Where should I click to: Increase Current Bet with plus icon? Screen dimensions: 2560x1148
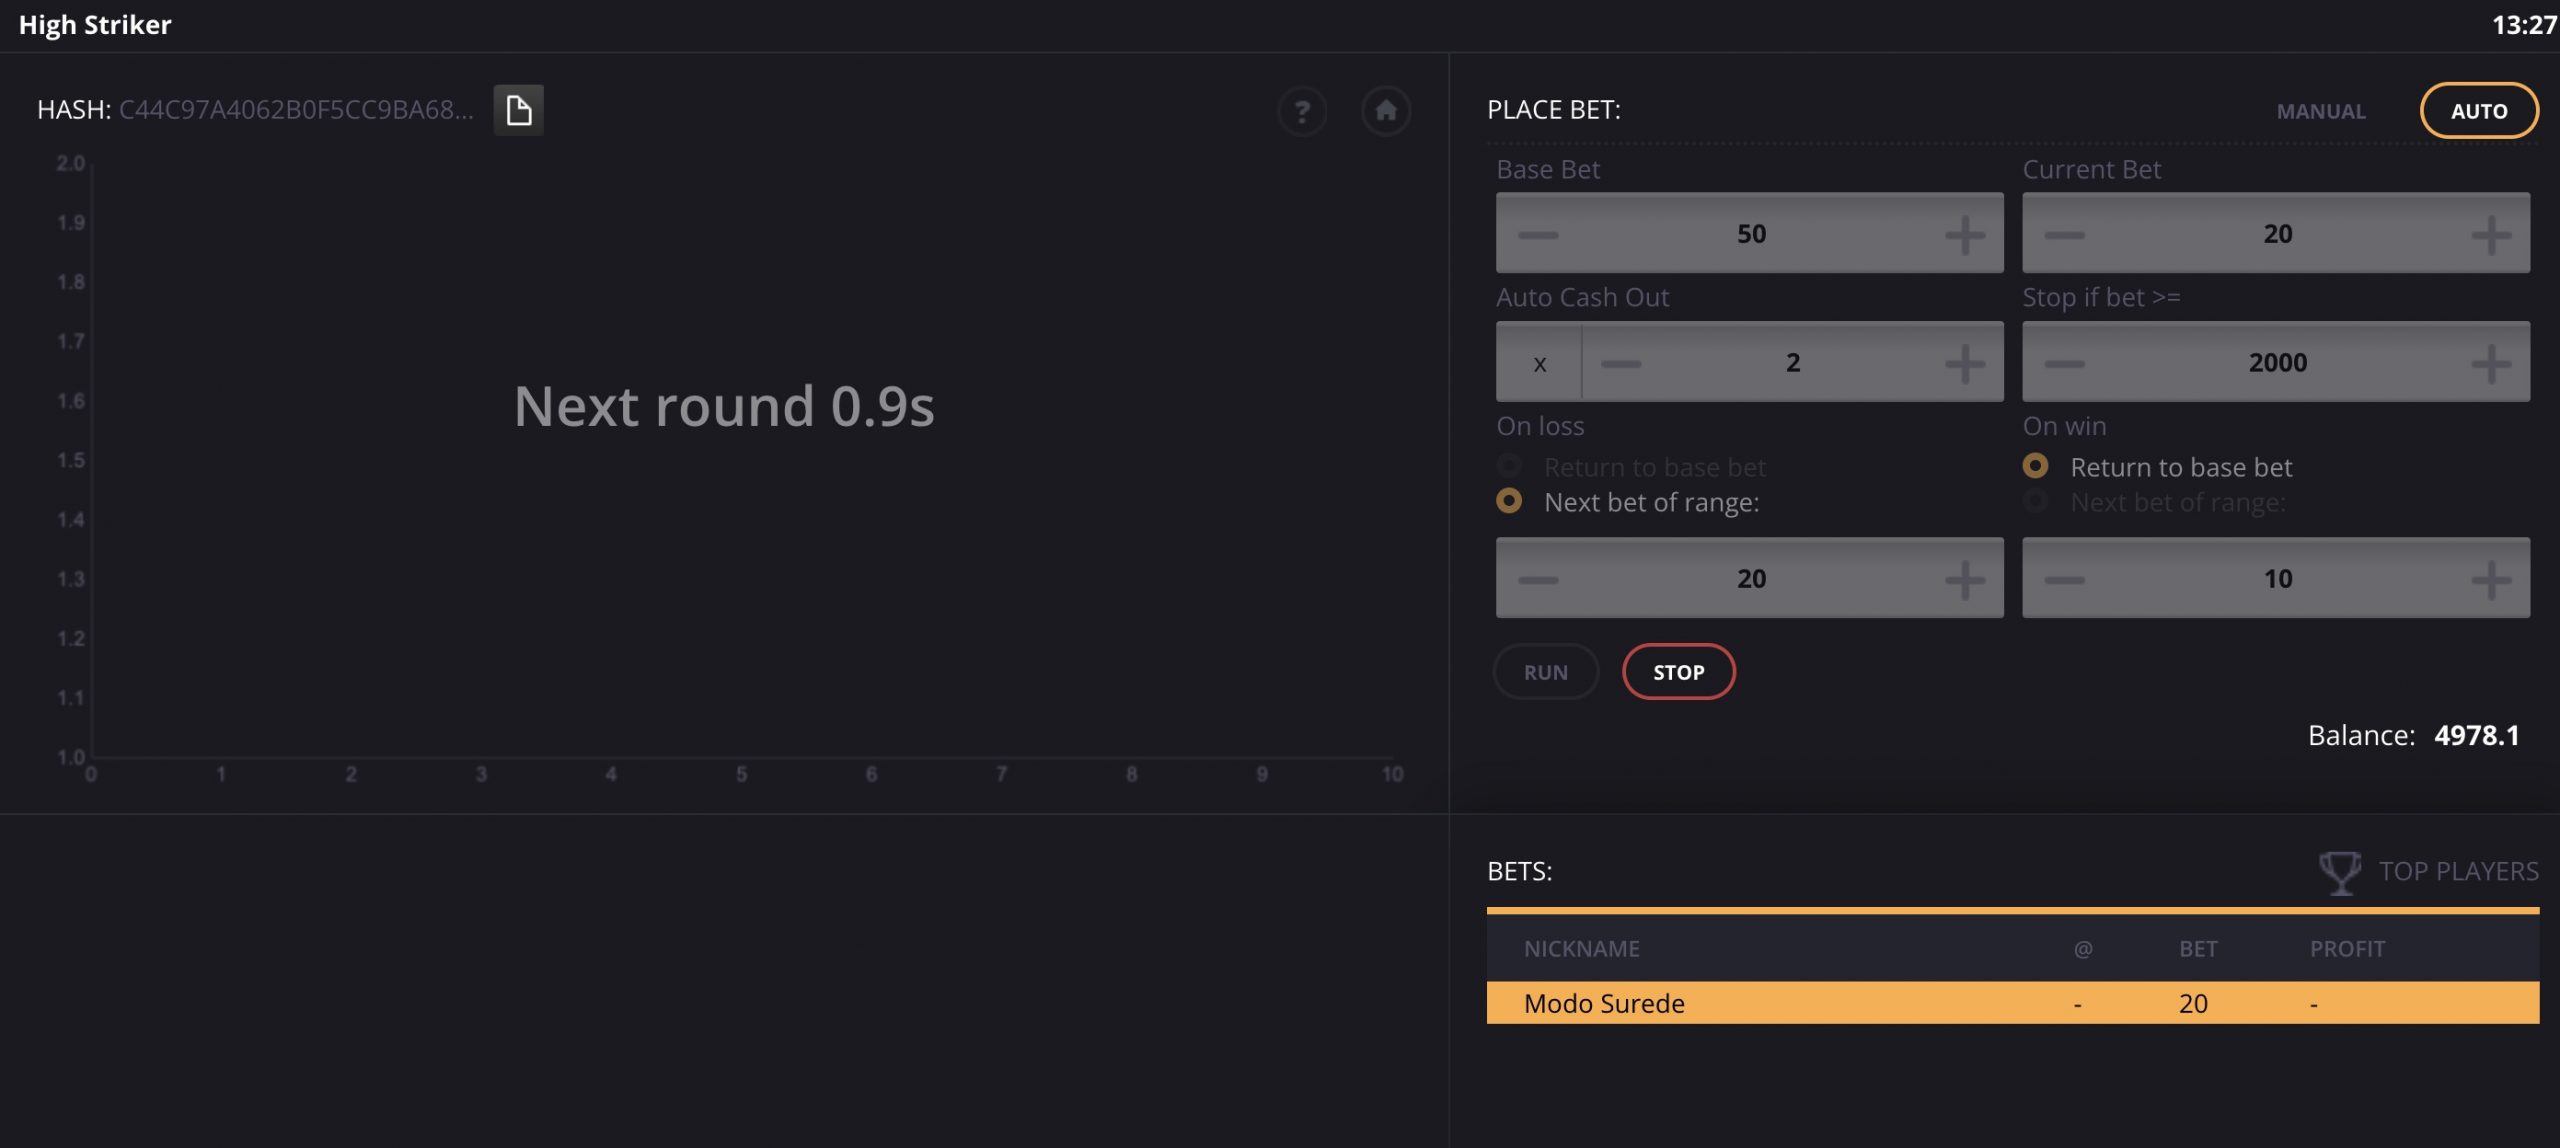coord(2491,234)
